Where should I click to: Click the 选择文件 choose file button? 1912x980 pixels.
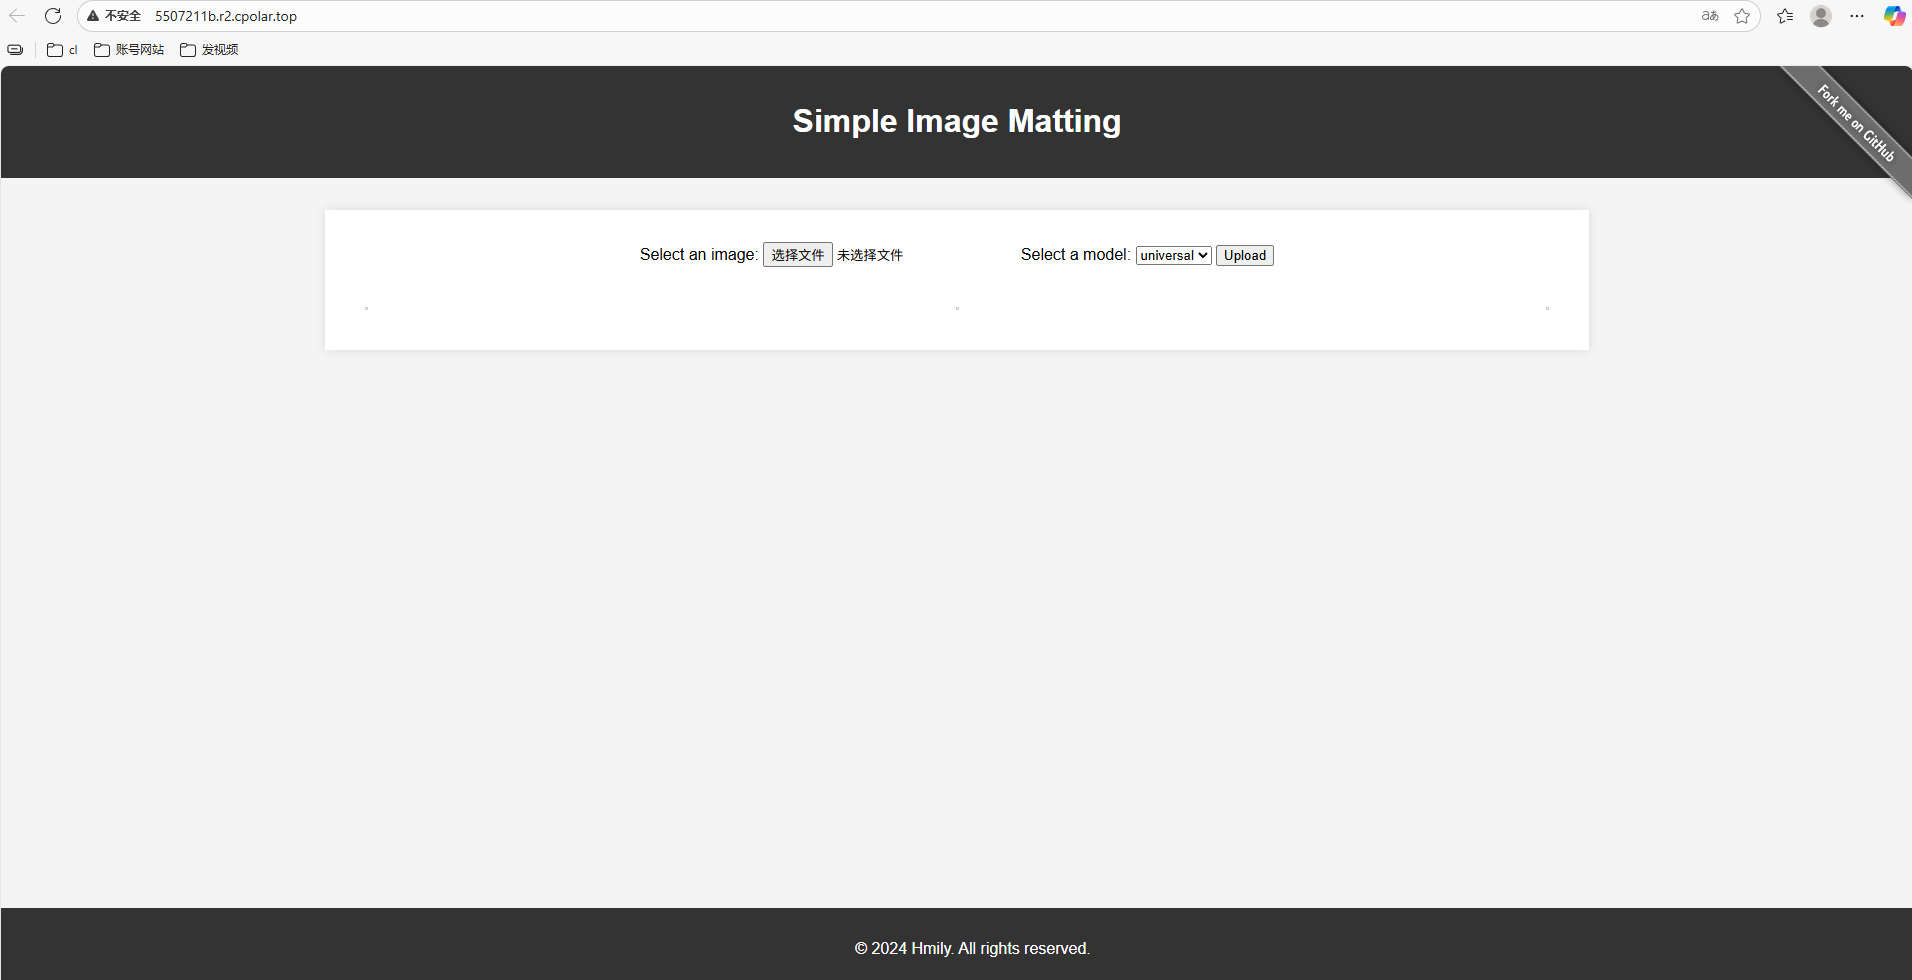pyautogui.click(x=797, y=255)
